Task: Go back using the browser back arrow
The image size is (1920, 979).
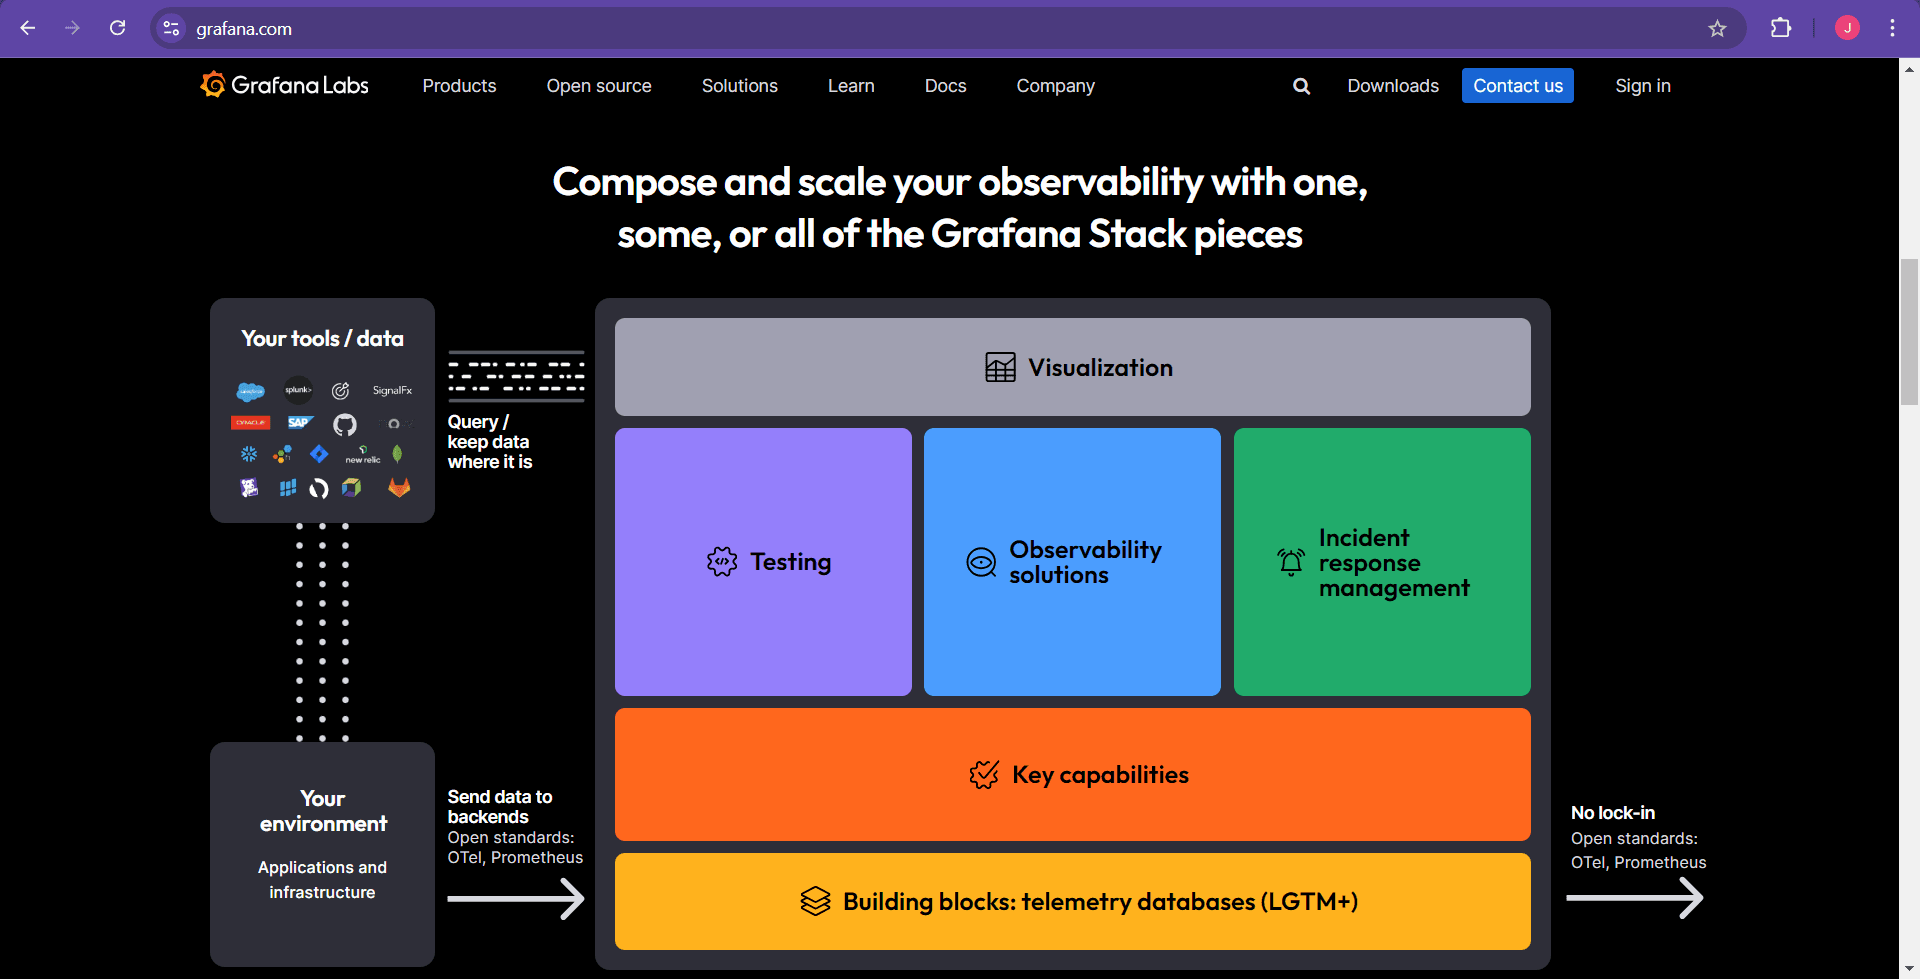Action: [28, 28]
